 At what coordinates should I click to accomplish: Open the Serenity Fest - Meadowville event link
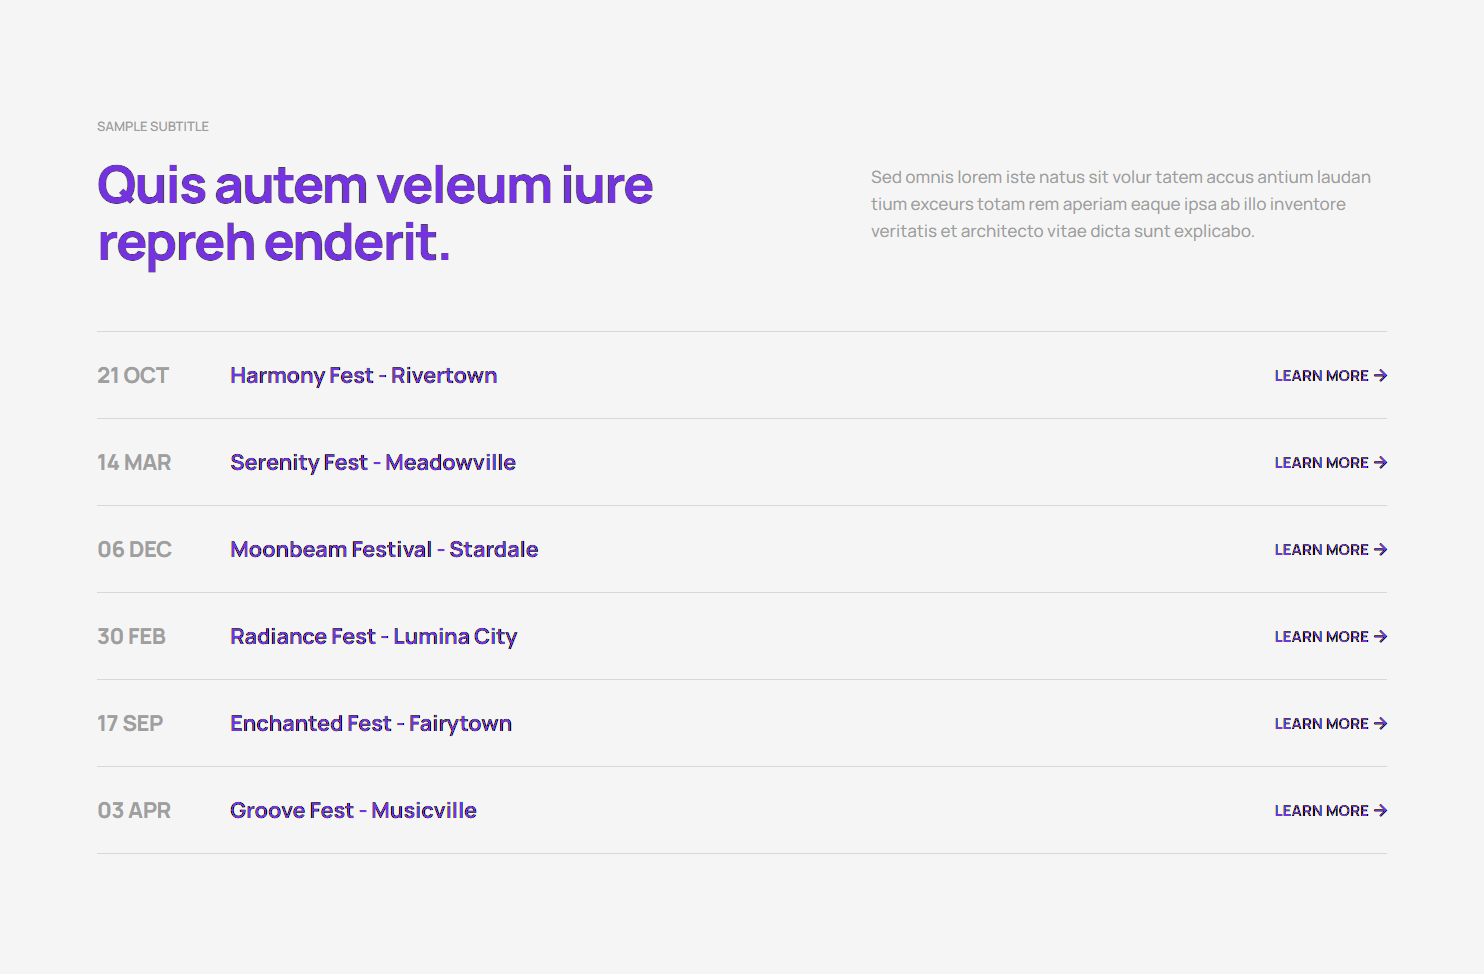(372, 463)
